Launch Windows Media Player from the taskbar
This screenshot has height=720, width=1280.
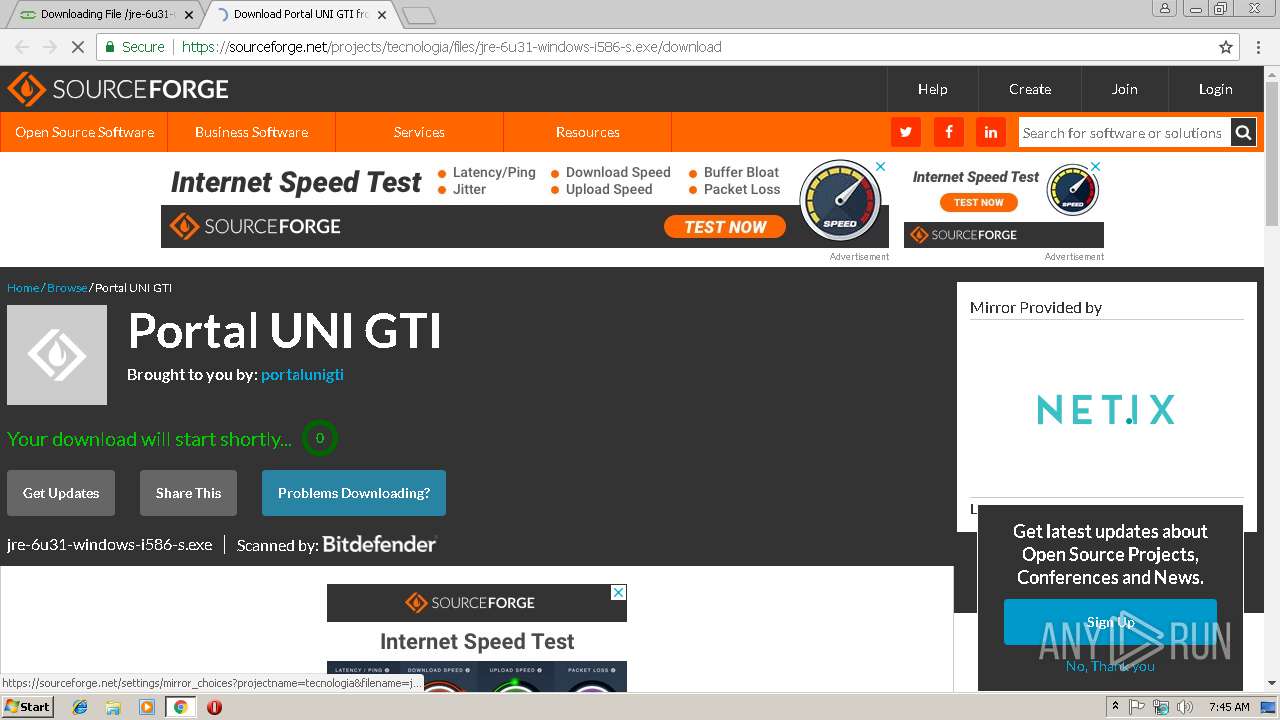point(147,707)
